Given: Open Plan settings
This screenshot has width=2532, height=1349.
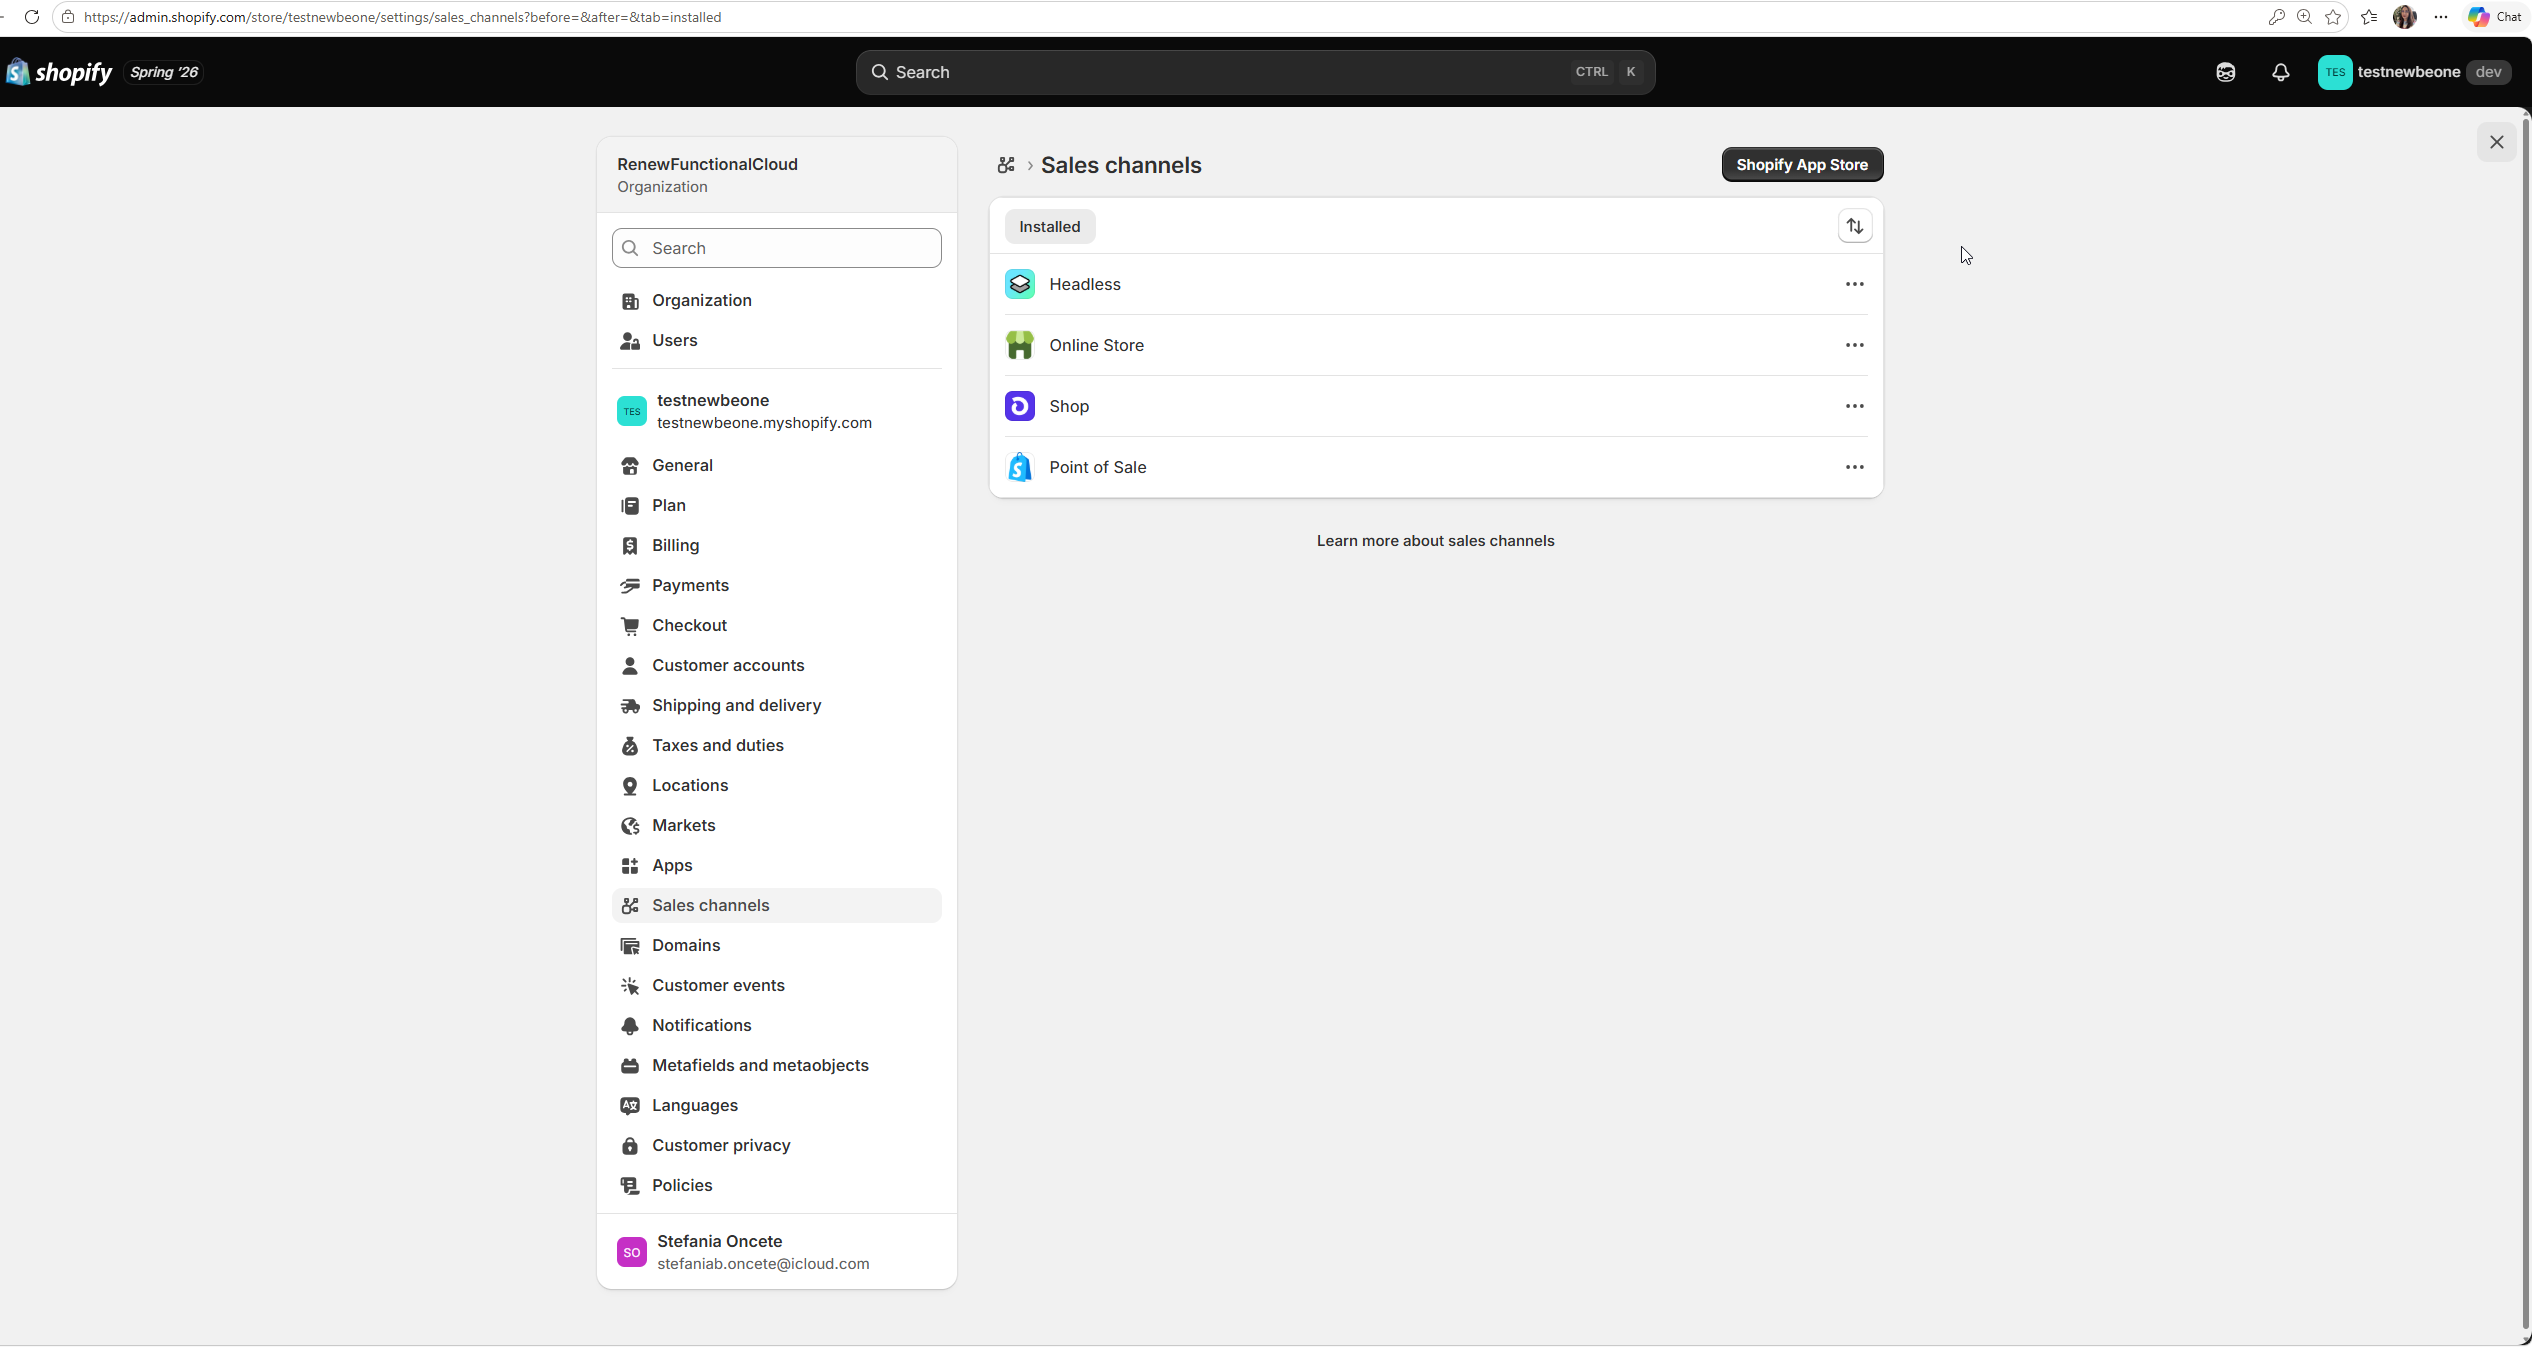Looking at the screenshot, I should click(x=776, y=506).
